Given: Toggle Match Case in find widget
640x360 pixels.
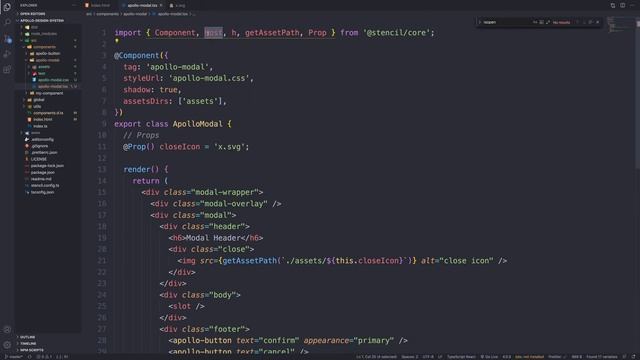Looking at the screenshot, I should point(535,22).
